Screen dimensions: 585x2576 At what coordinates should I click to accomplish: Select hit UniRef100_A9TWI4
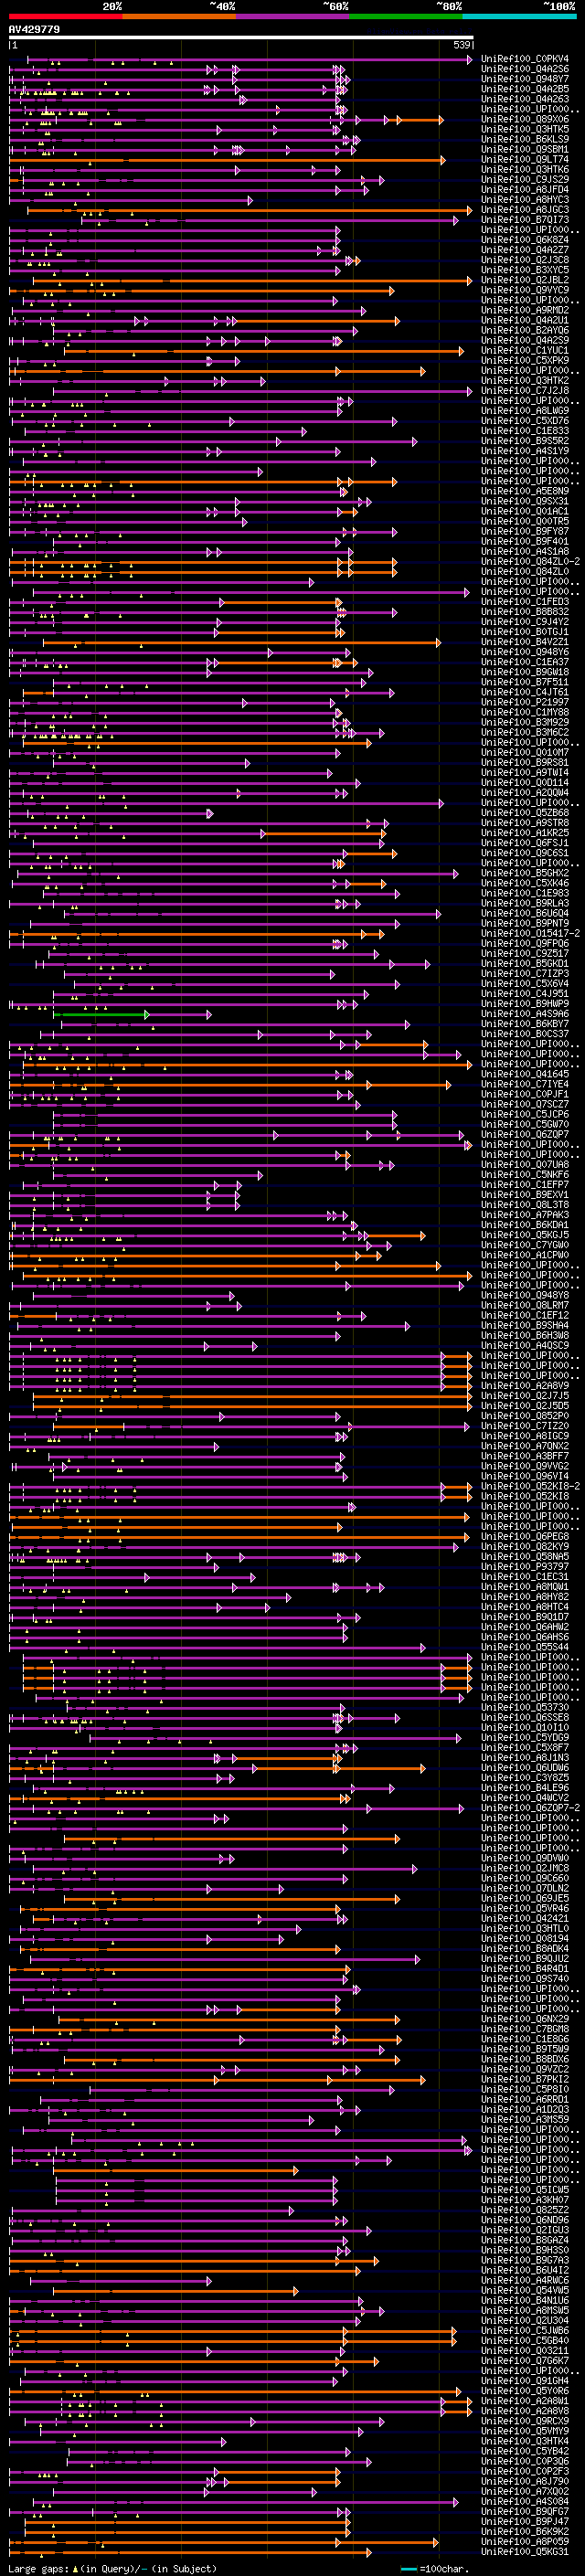pyautogui.click(x=525, y=773)
